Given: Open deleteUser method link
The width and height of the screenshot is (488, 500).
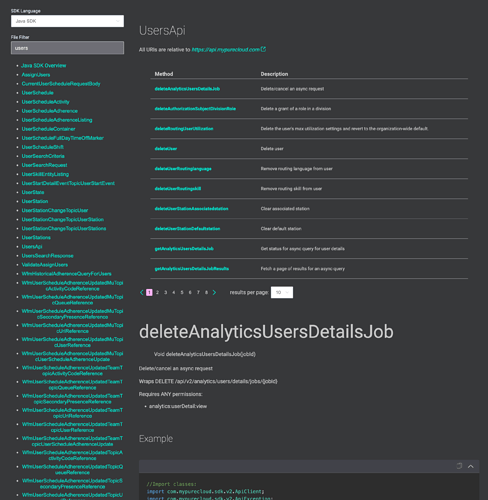Looking at the screenshot, I should 166,149.
